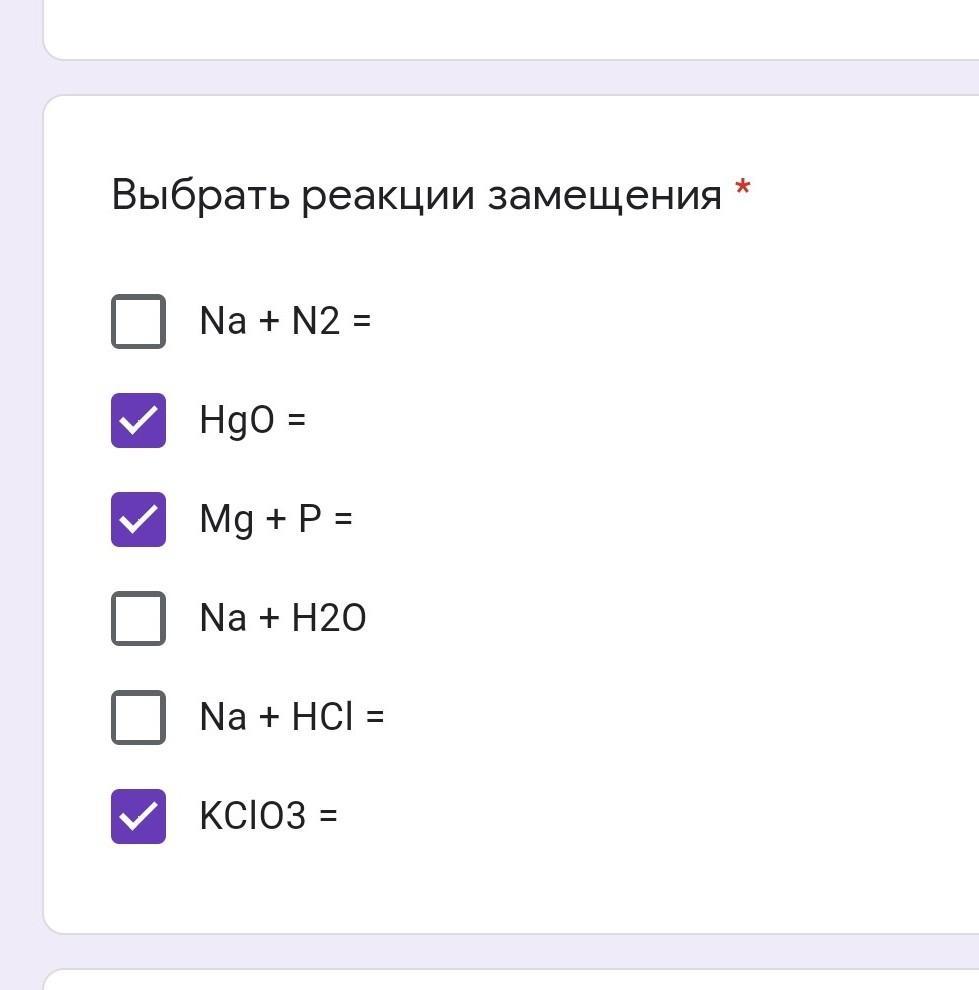
Task: Select the "Mg + P =" label text
Action: click(x=276, y=519)
